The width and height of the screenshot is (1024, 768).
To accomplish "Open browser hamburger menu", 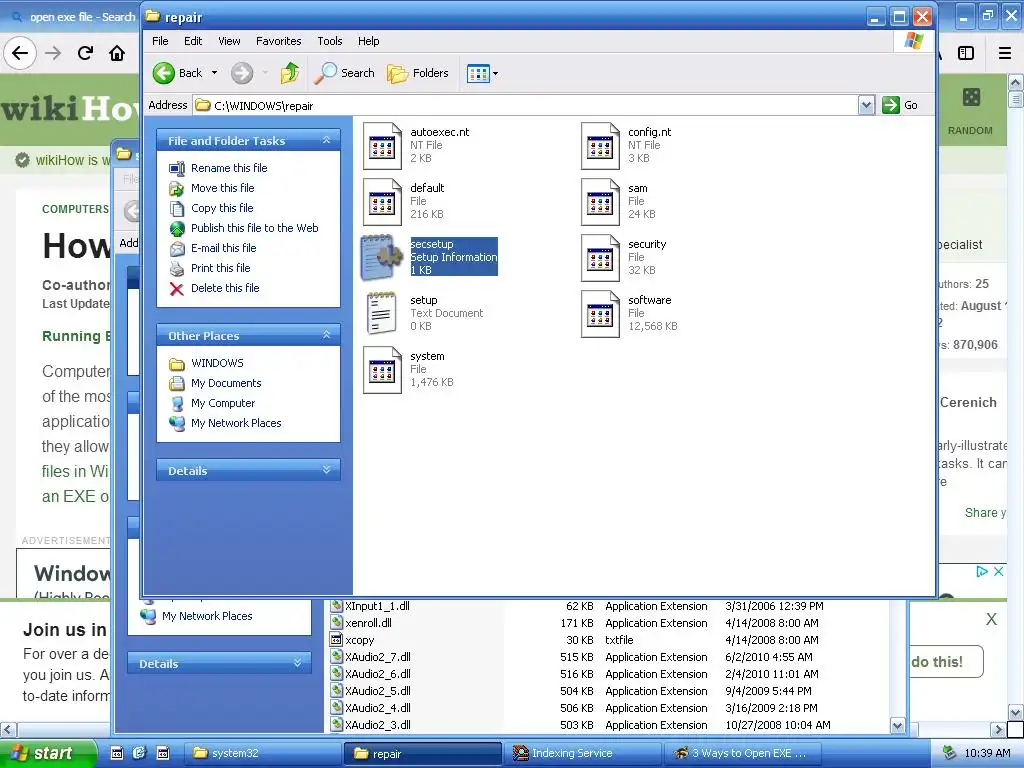I will click(x=1005, y=53).
